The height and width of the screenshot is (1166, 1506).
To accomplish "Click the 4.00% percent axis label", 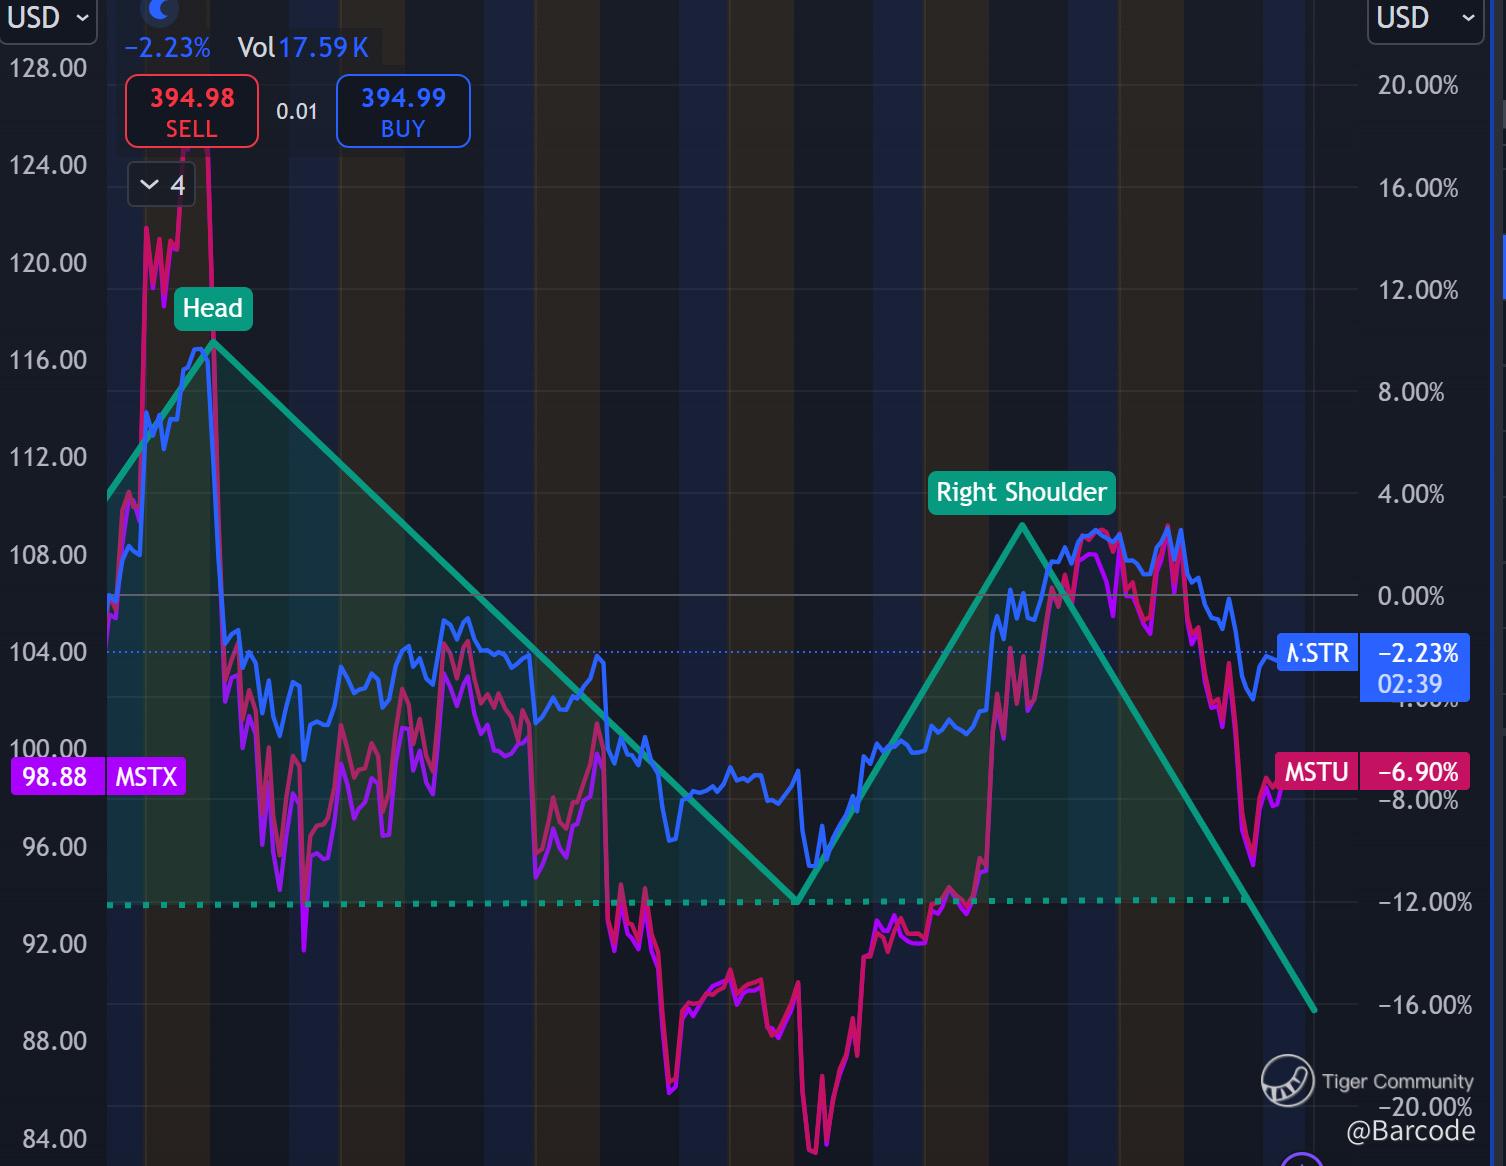I will (x=1411, y=494).
